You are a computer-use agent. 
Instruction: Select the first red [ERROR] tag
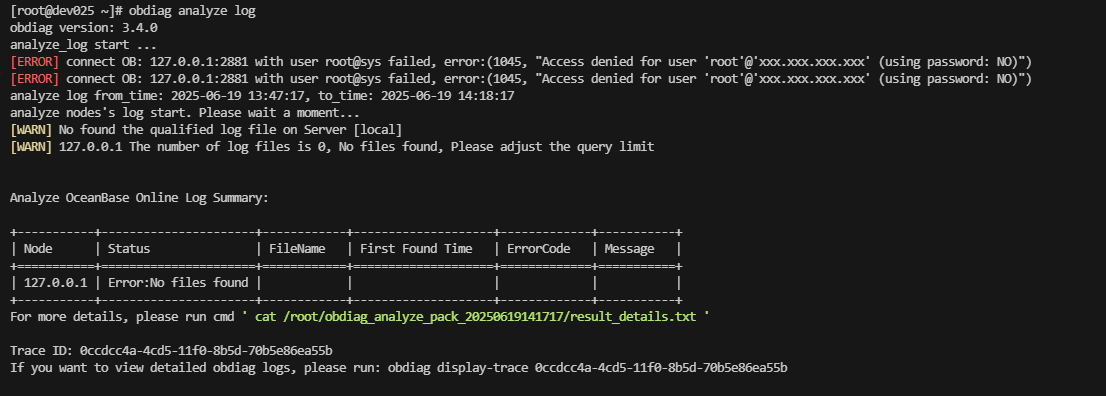click(35, 61)
